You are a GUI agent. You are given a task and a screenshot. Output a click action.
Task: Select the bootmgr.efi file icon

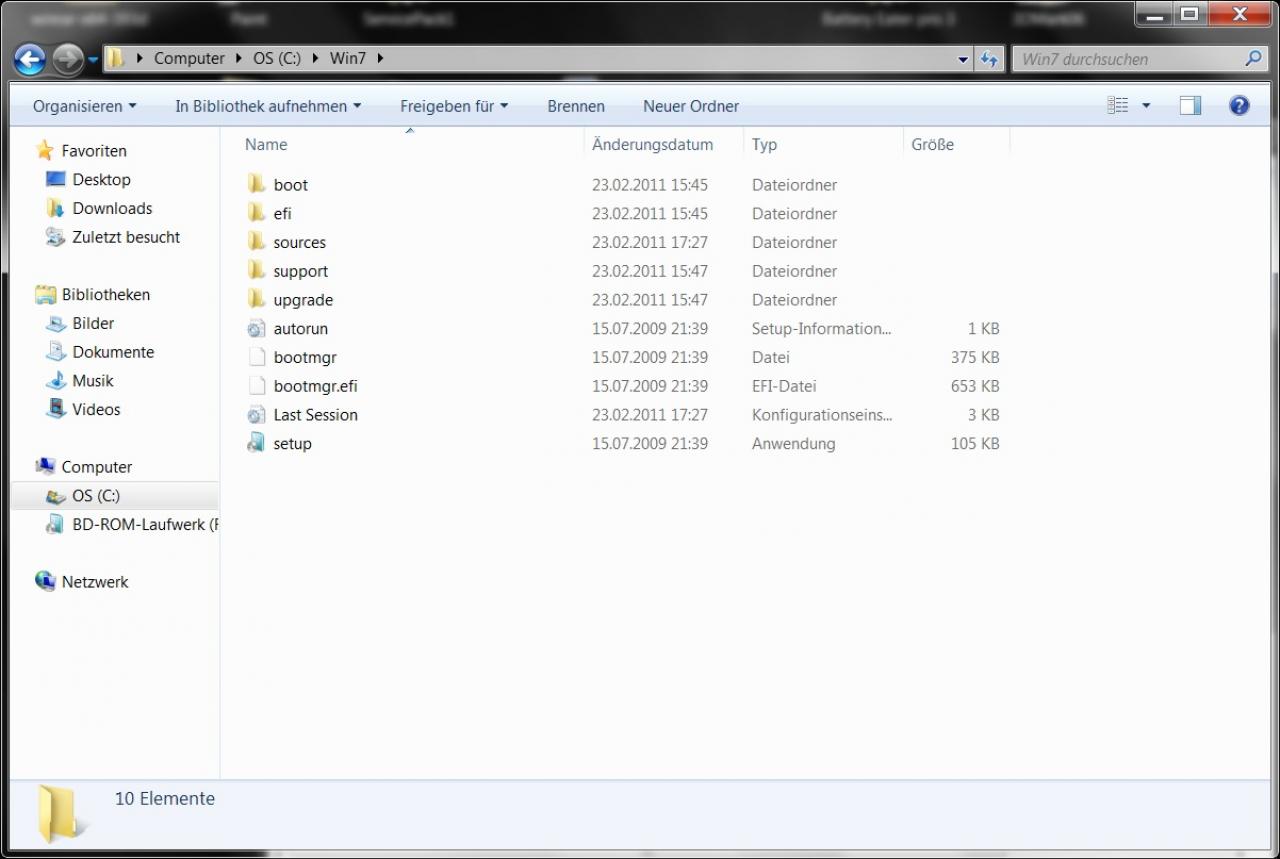[257, 386]
